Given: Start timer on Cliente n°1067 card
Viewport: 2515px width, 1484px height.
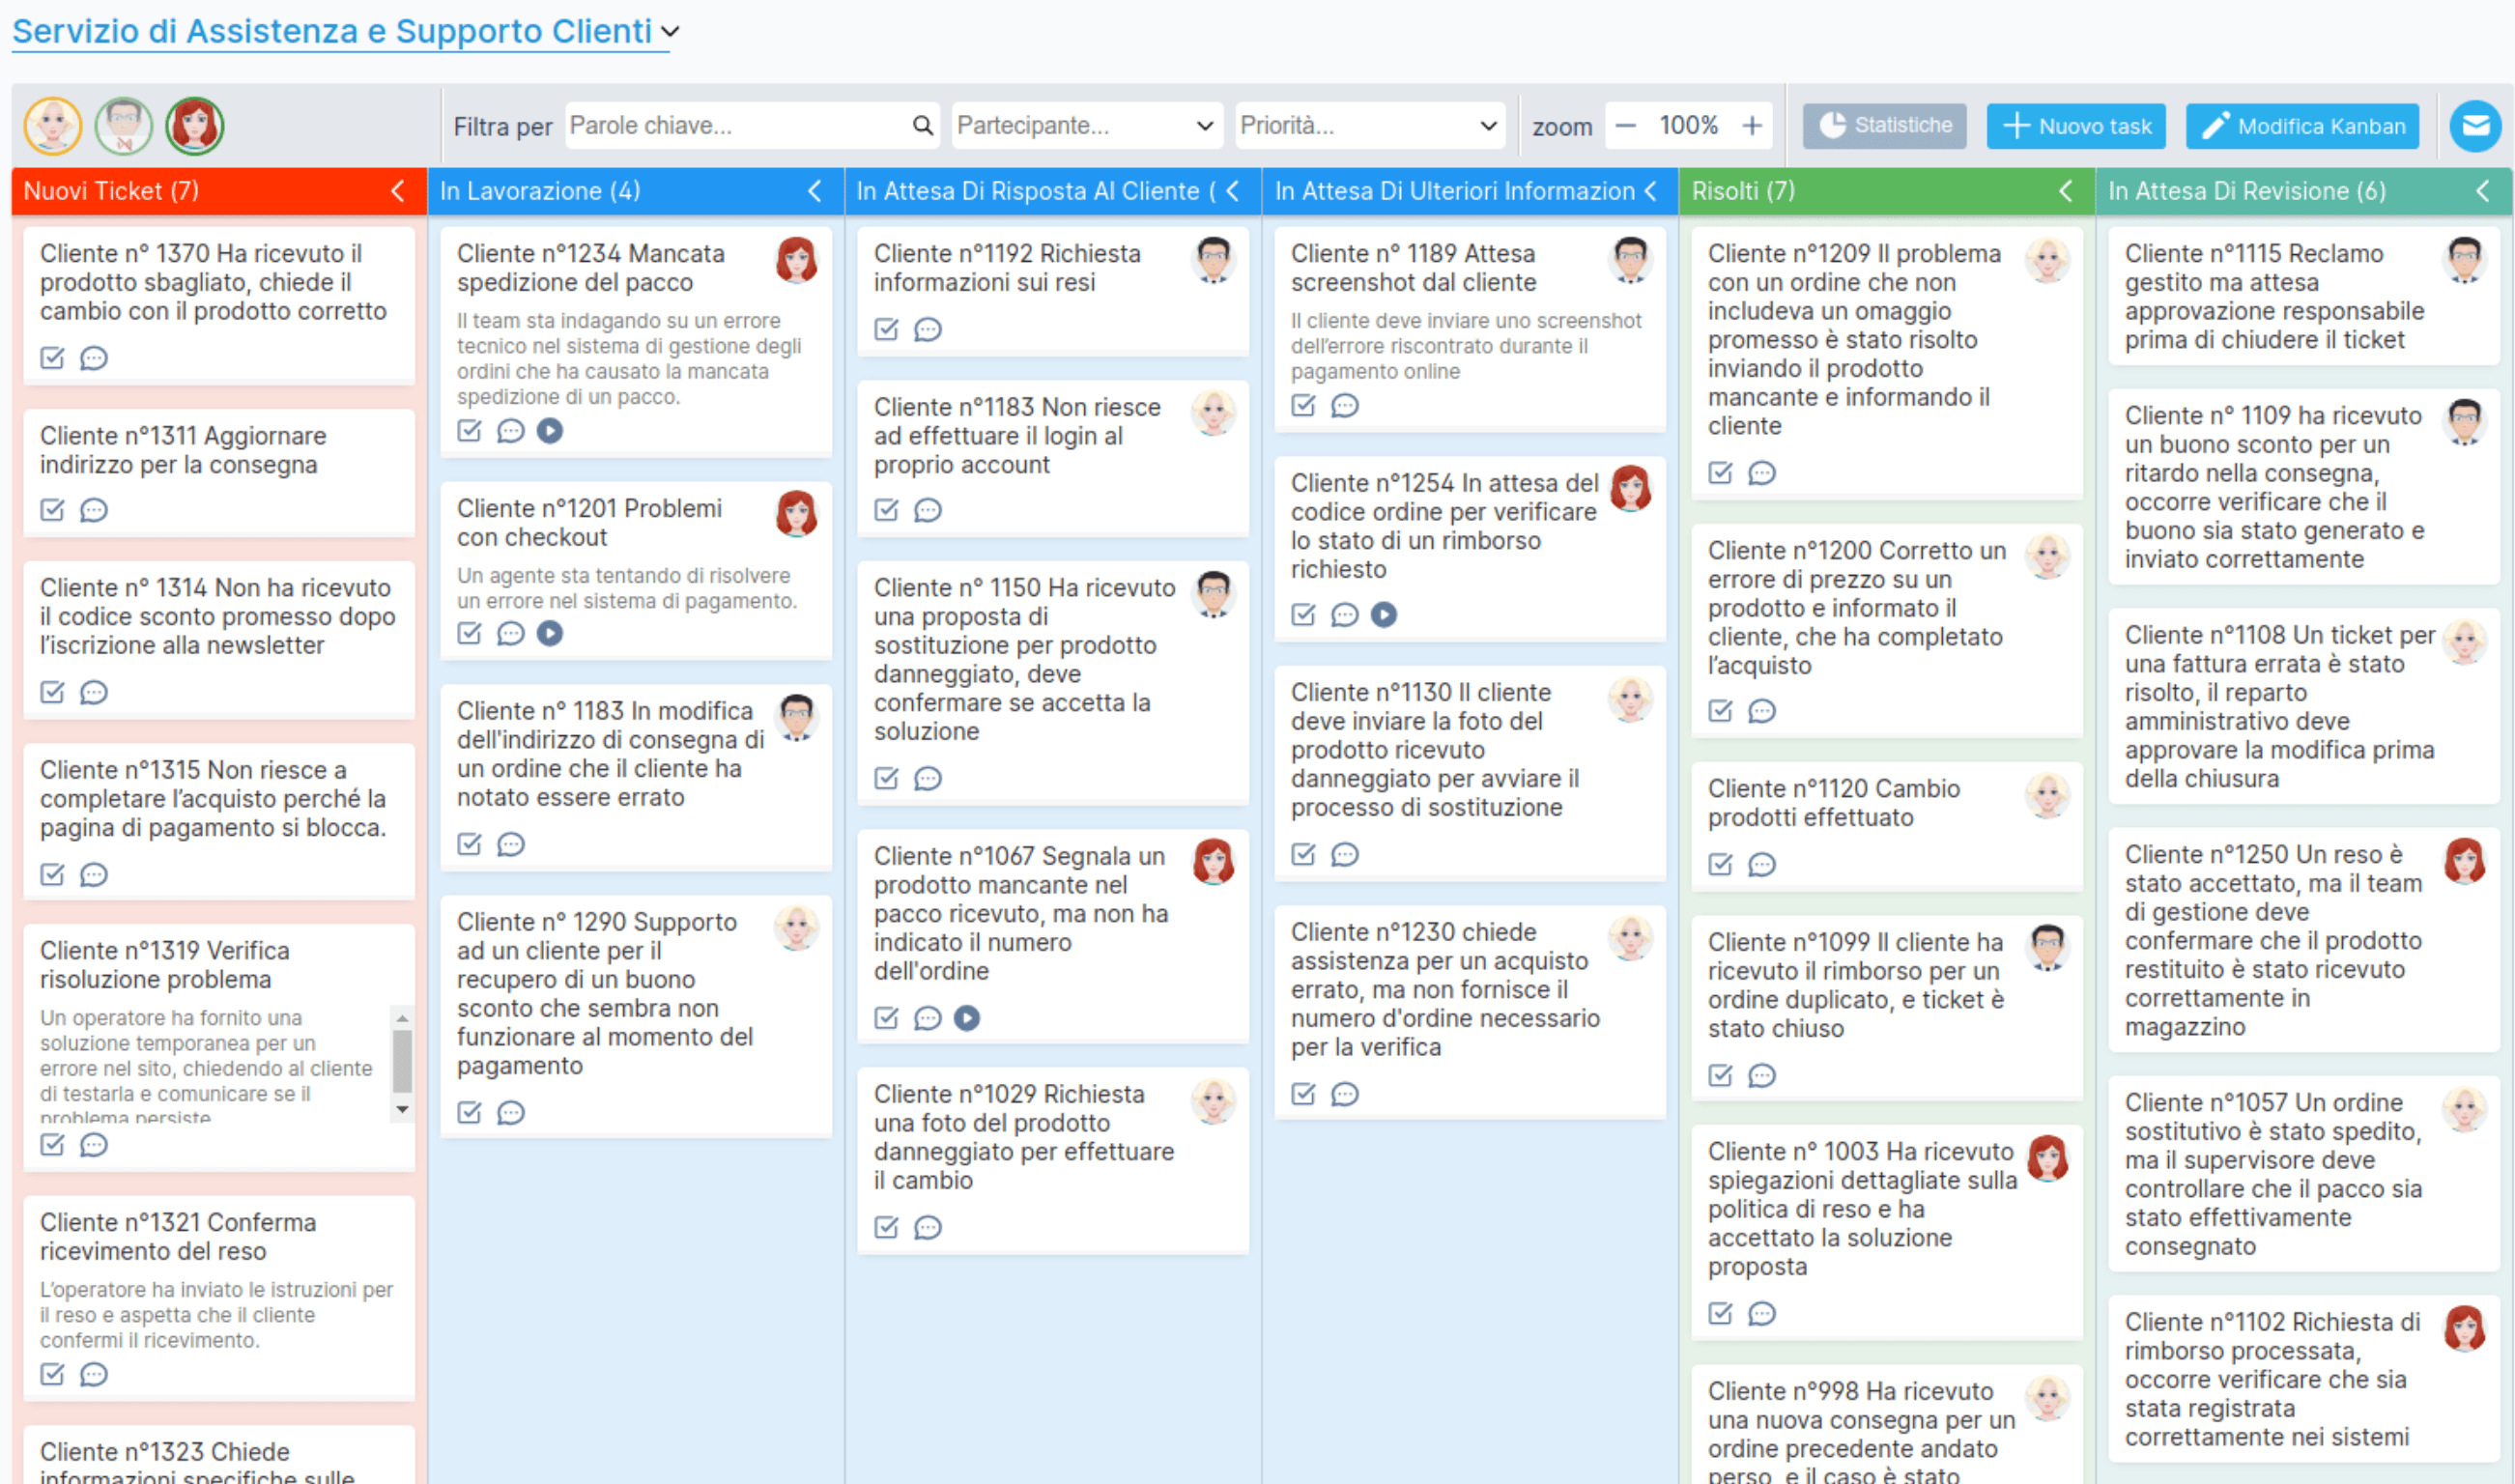Looking at the screenshot, I should pos(967,1018).
